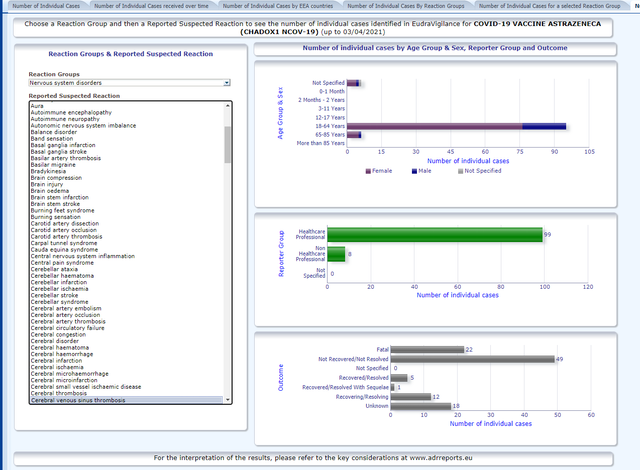Select Brain injury reaction

(47, 184)
